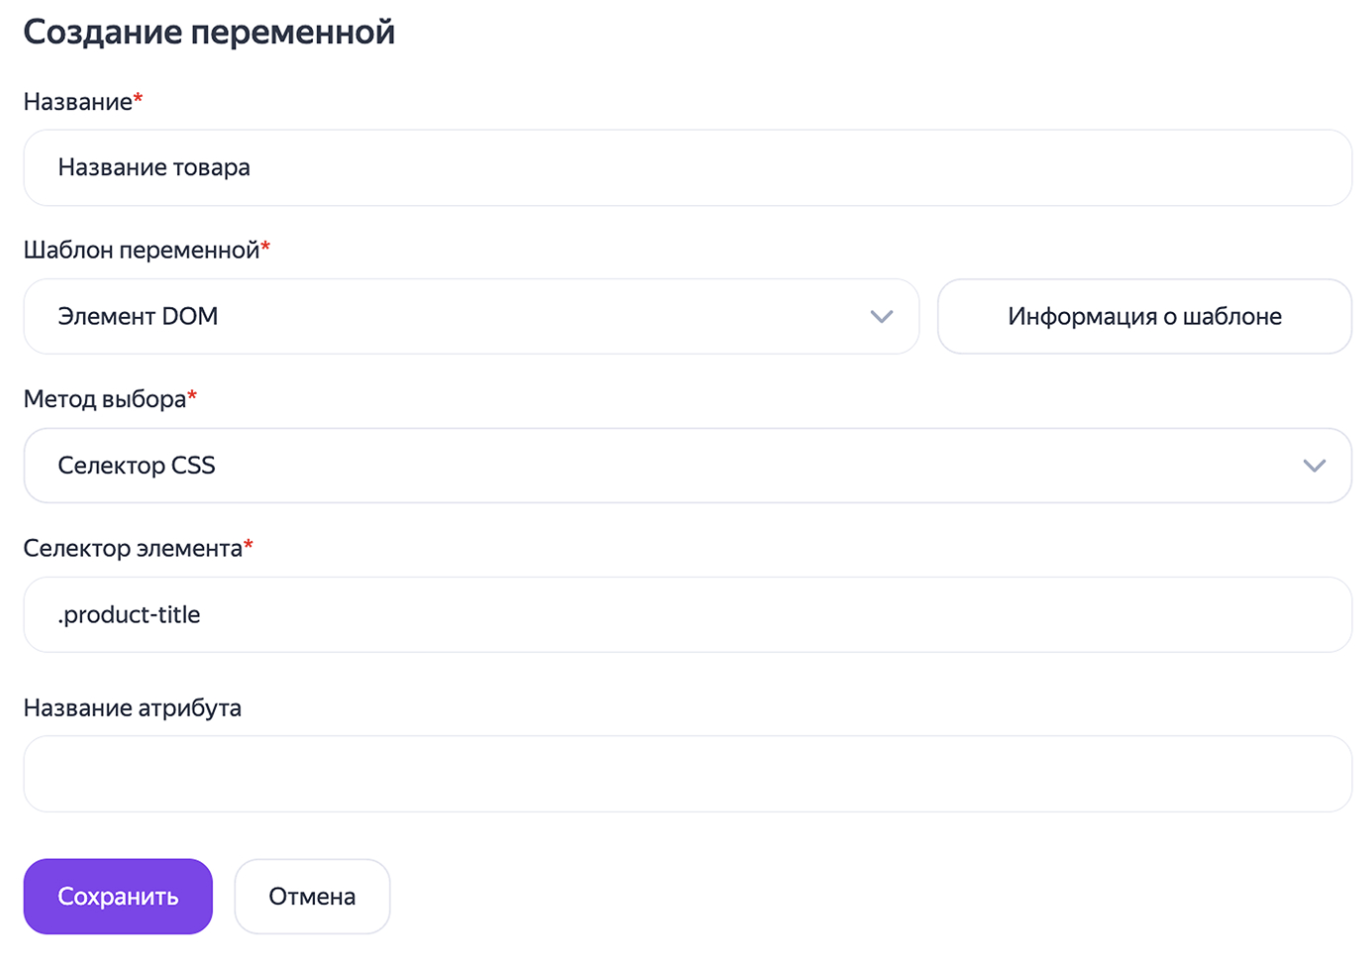
Task: Click the 'Шаблон переменной' label
Action: [x=141, y=250]
